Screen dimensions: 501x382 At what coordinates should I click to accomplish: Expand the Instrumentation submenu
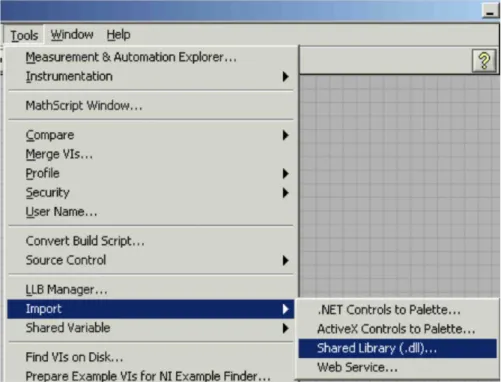[150, 77]
